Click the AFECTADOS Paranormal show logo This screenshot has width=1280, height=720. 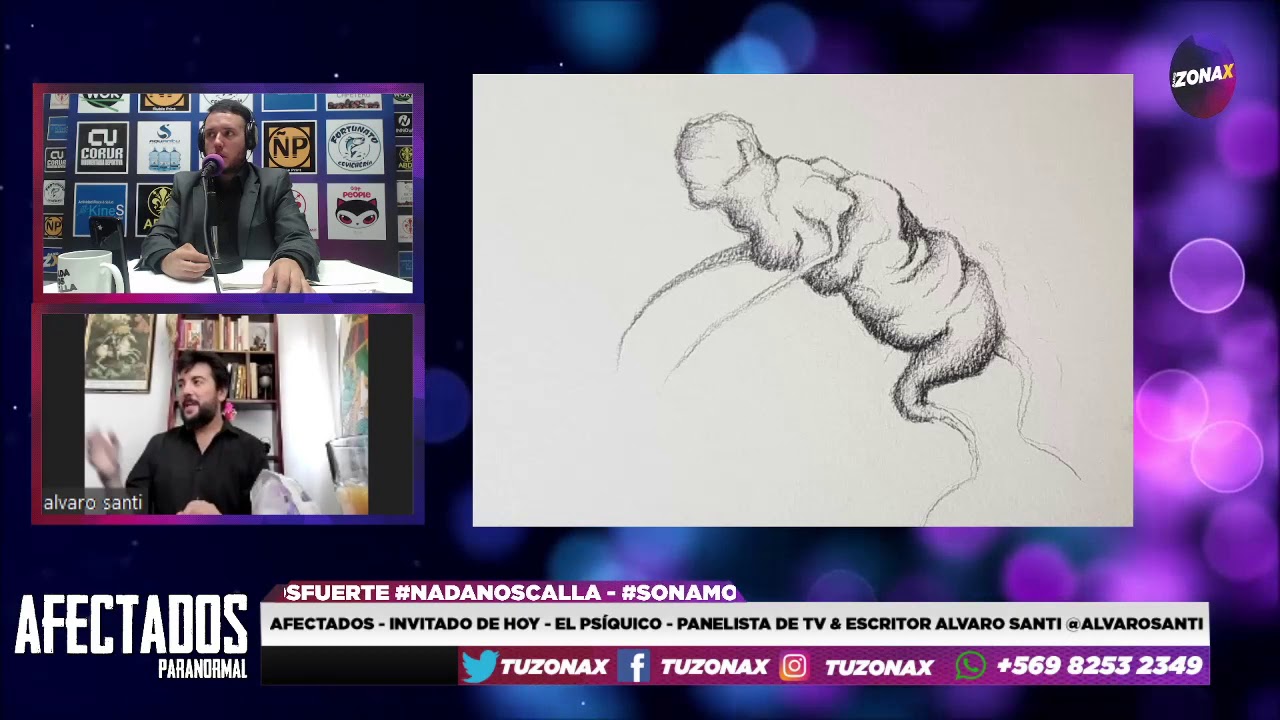click(x=131, y=636)
